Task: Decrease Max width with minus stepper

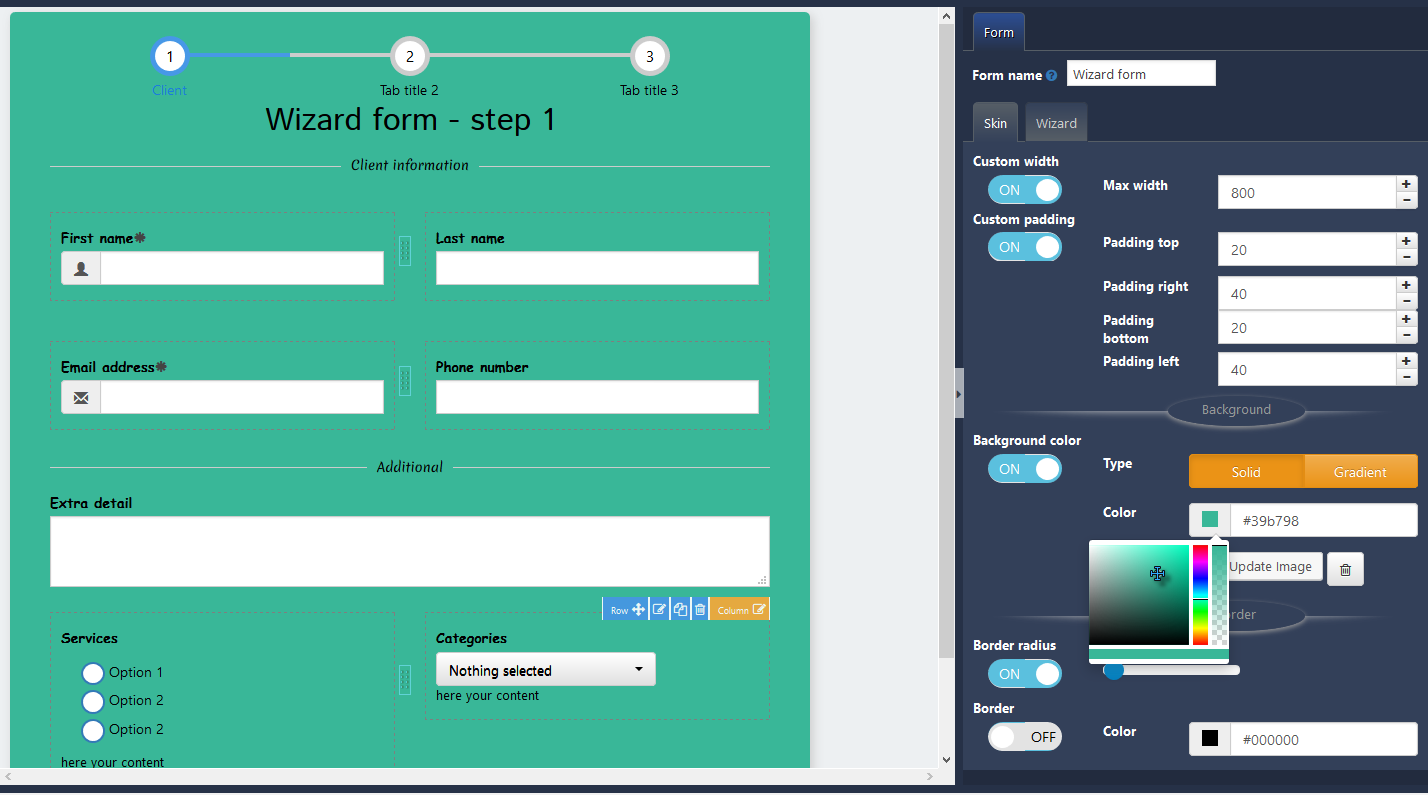Action: pyautogui.click(x=1407, y=201)
